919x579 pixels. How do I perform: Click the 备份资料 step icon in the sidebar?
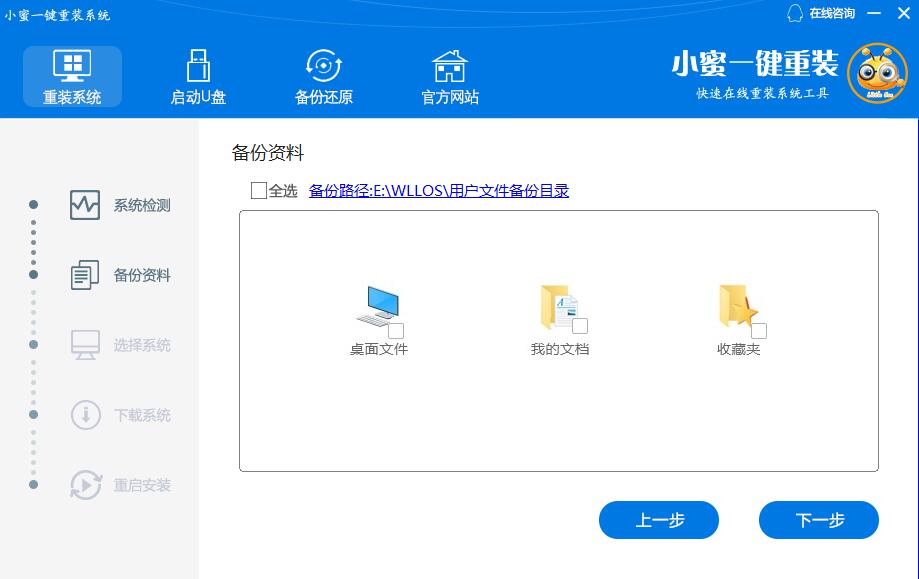pyautogui.click(x=85, y=275)
